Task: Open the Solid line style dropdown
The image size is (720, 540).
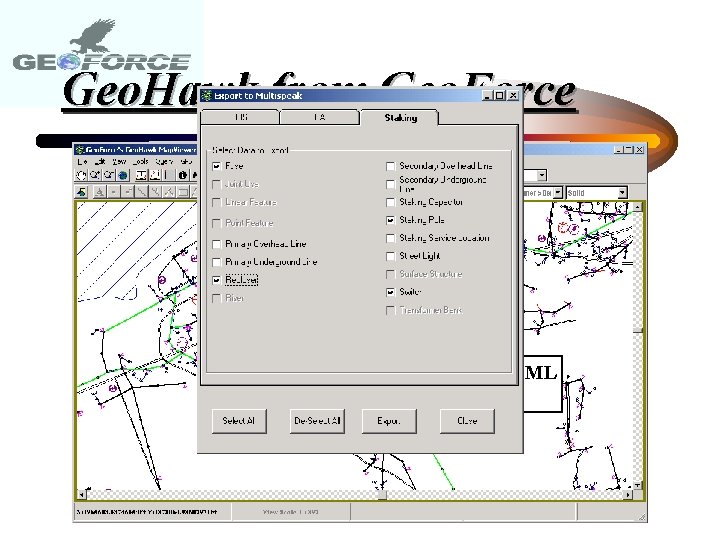Action: click(x=622, y=192)
